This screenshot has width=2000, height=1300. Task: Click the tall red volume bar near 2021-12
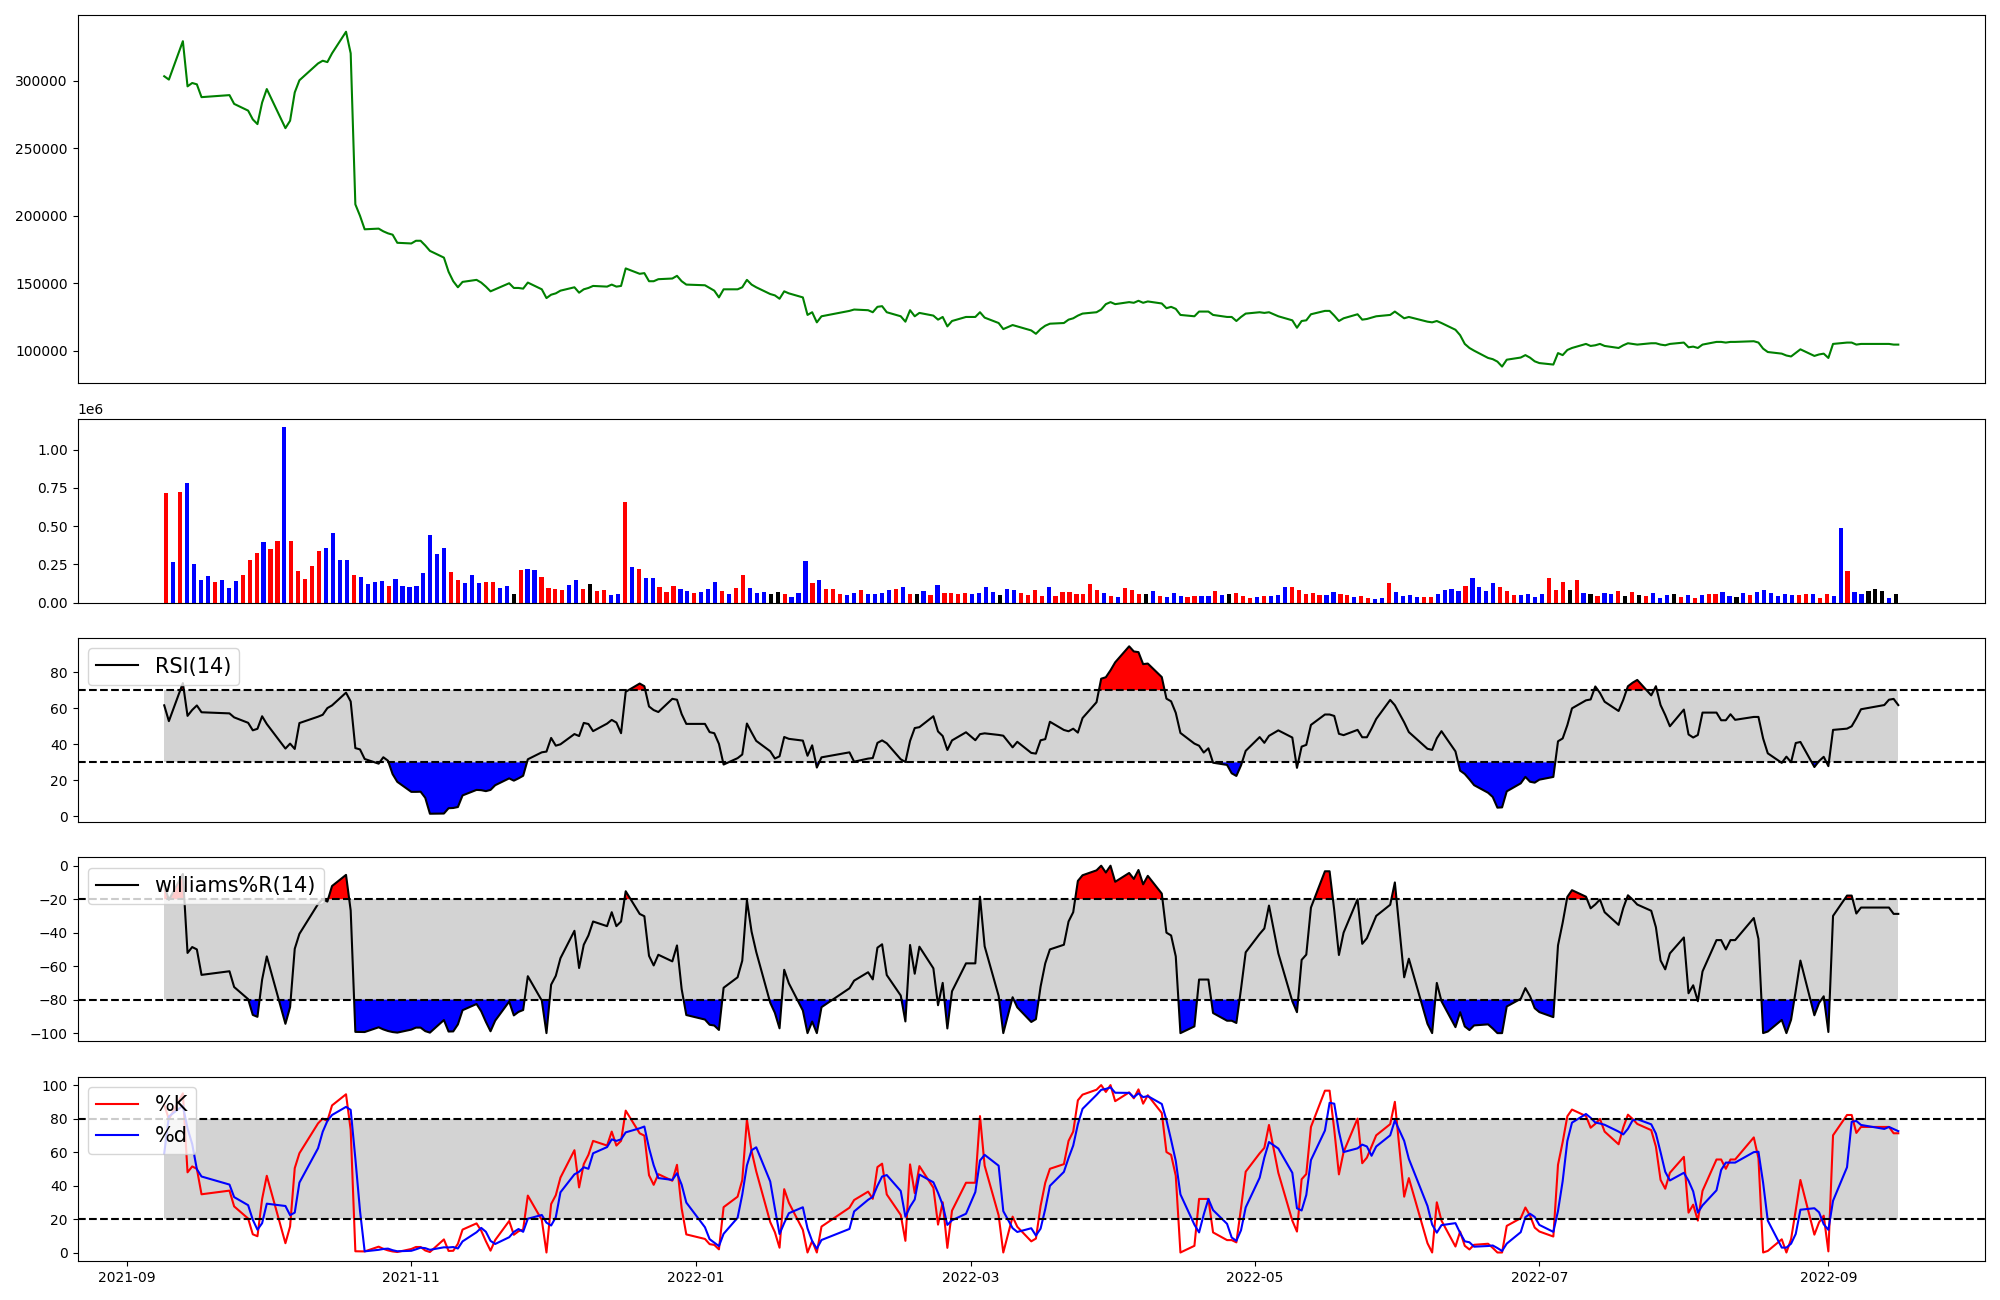625,552
